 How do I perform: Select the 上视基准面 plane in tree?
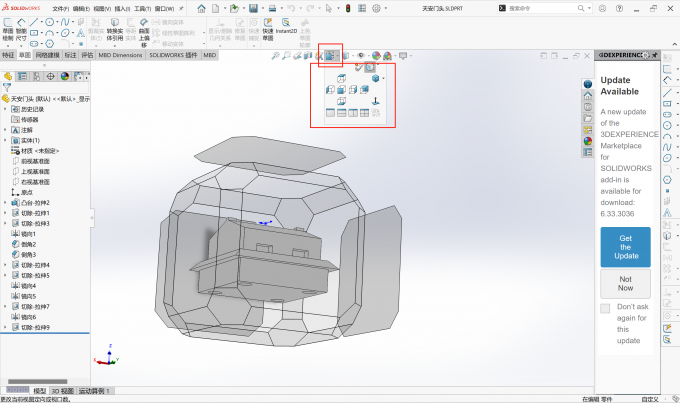pyautogui.click(x=37, y=171)
